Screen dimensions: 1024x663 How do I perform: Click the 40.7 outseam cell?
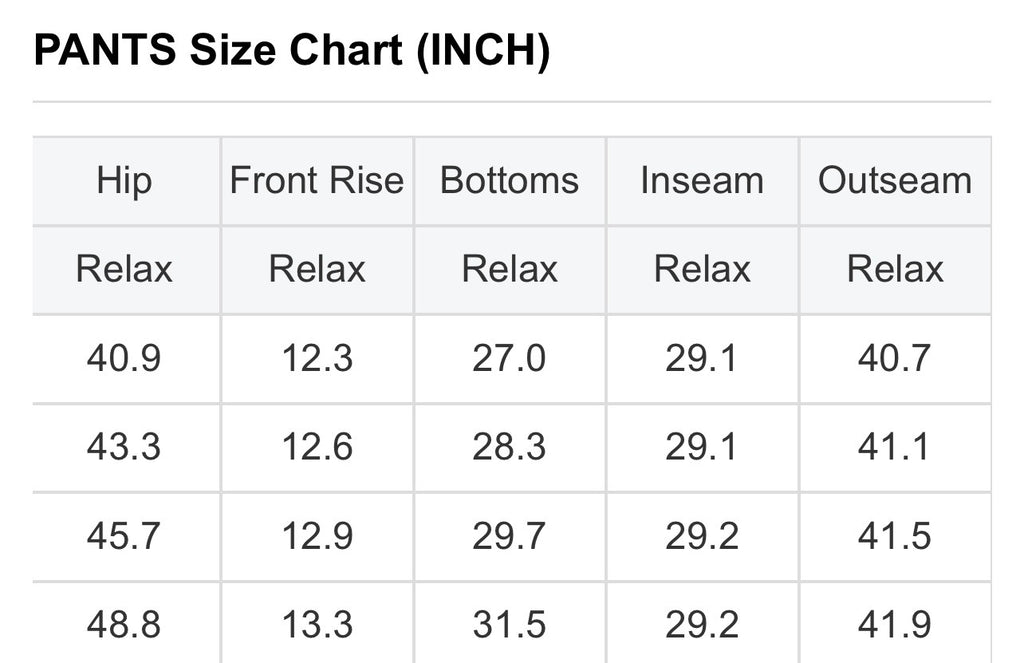tap(895, 358)
